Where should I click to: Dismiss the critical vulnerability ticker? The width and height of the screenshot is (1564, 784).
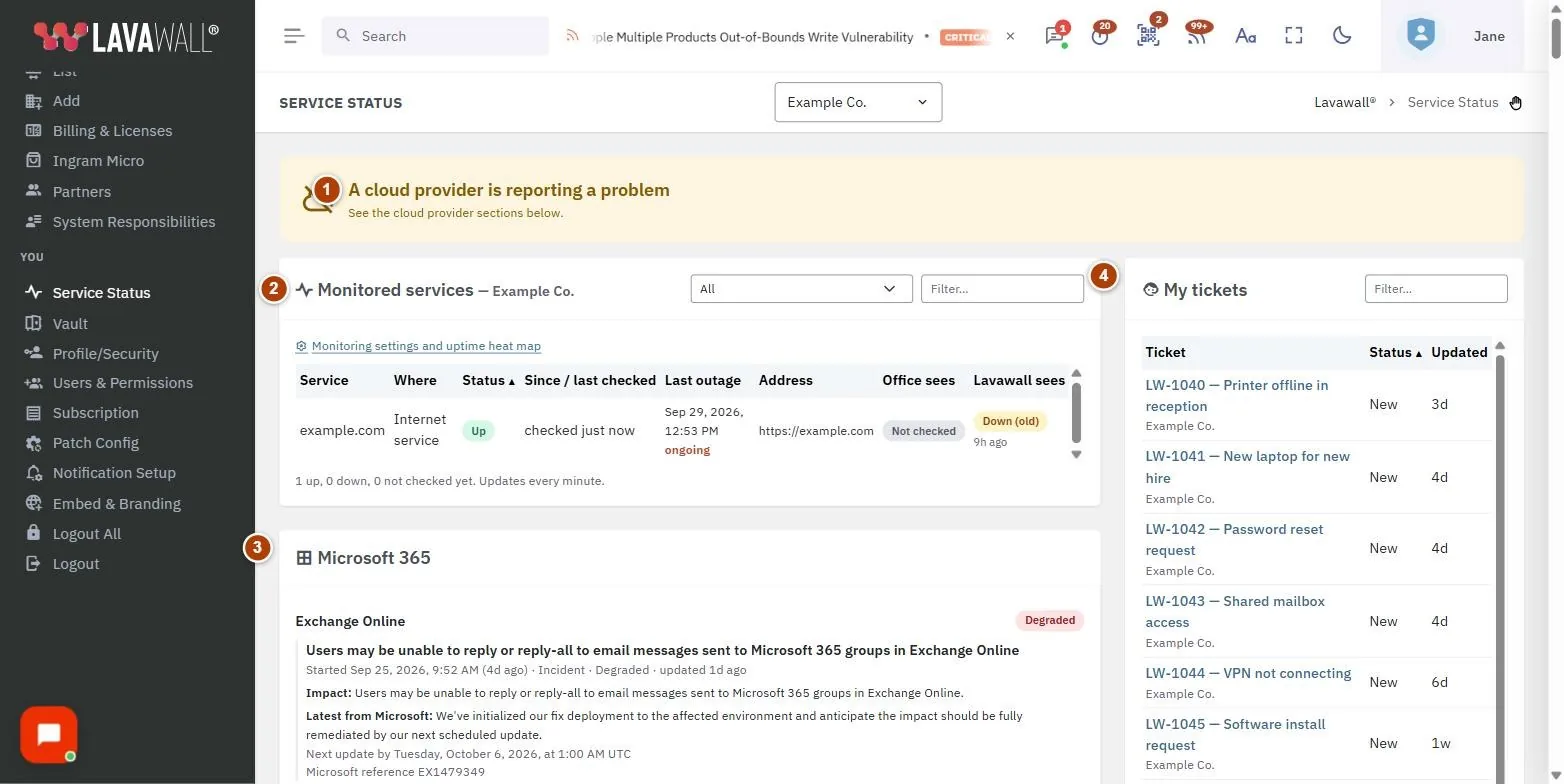pos(1010,36)
